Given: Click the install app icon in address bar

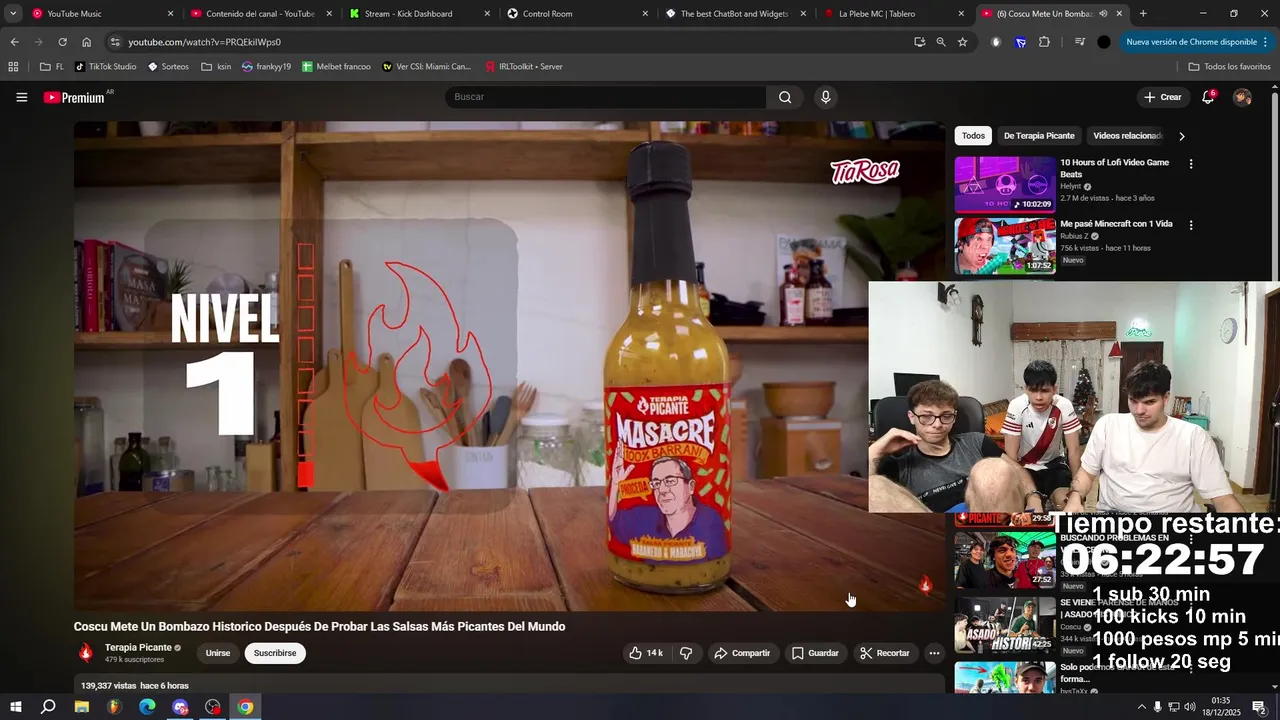Looking at the screenshot, I should 919,42.
